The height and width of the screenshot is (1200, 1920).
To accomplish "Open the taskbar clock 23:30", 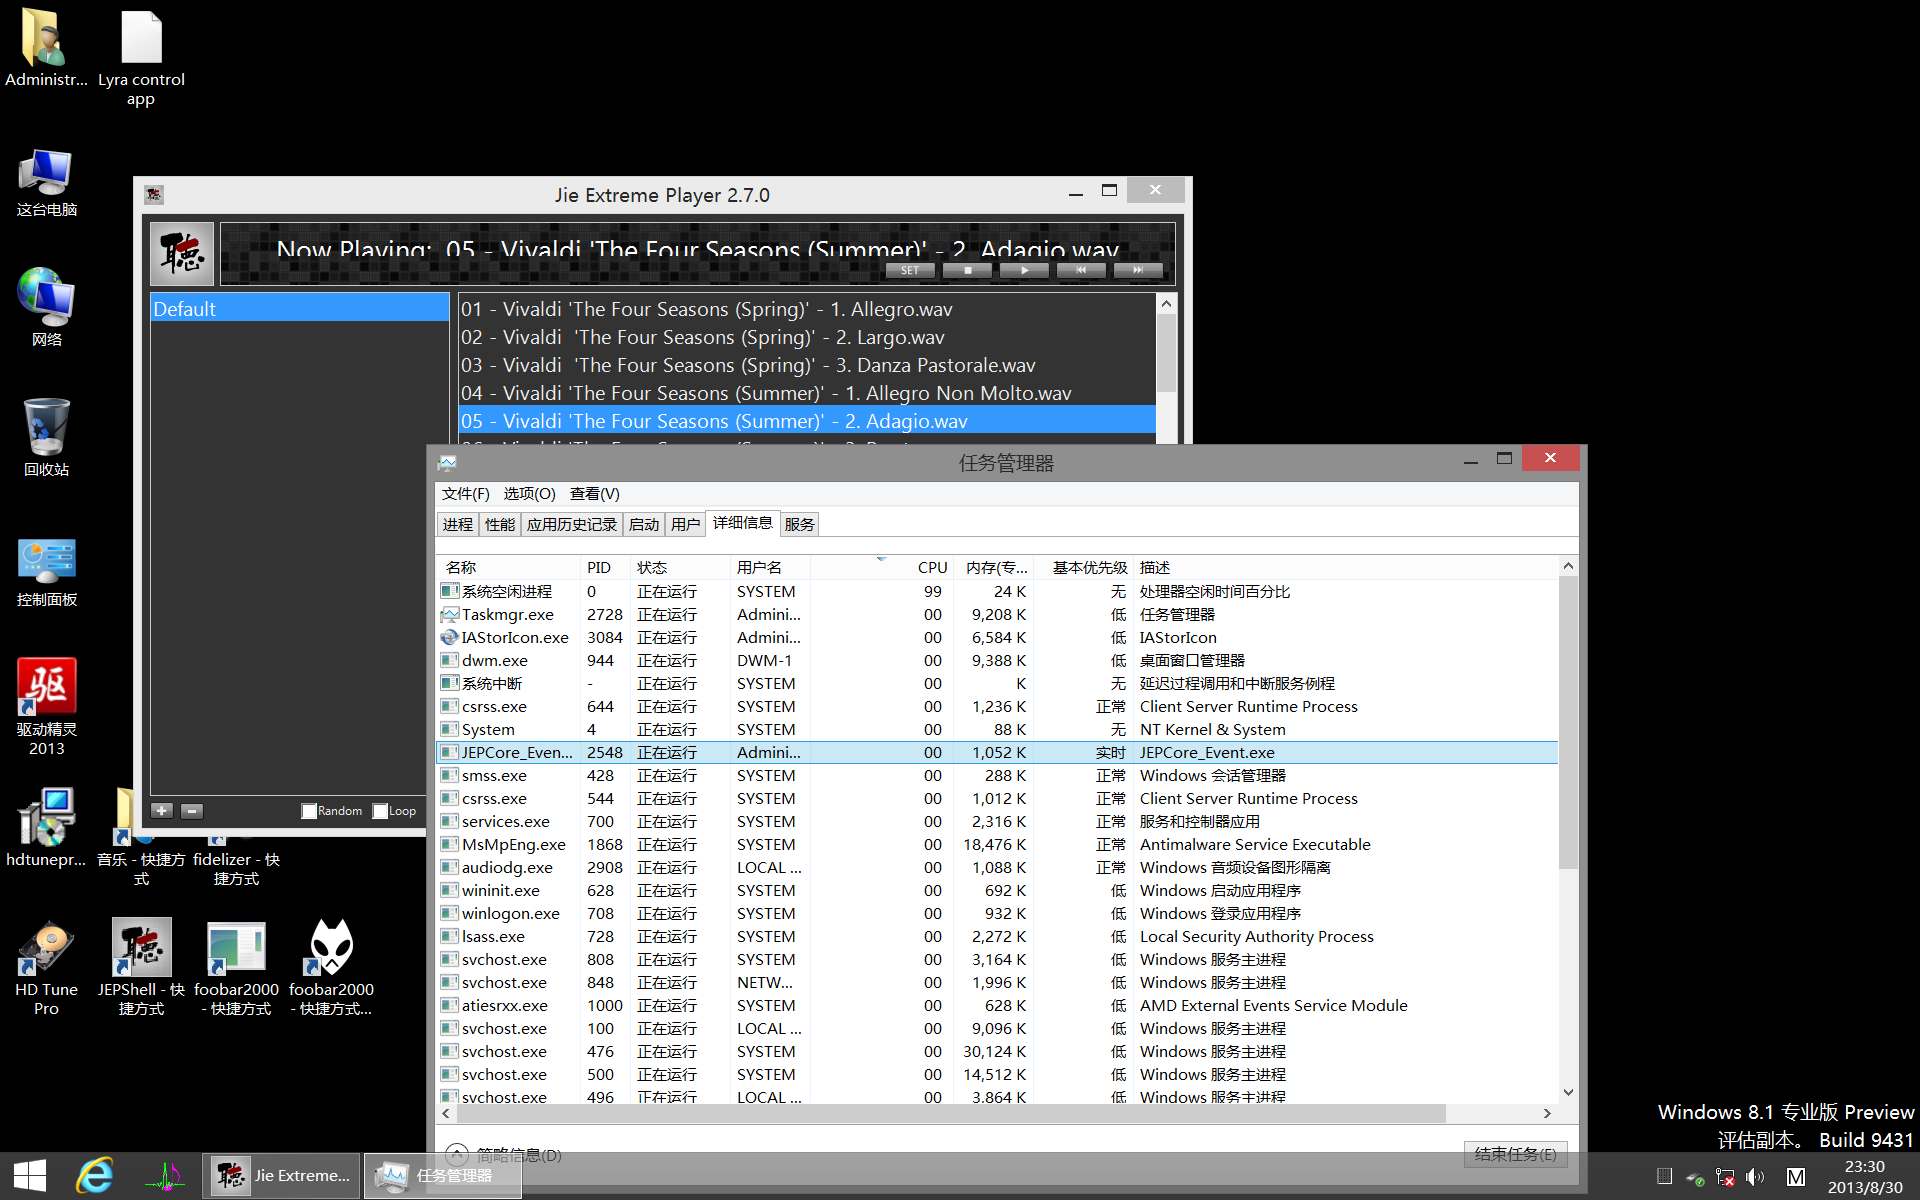I will coord(1864,1176).
